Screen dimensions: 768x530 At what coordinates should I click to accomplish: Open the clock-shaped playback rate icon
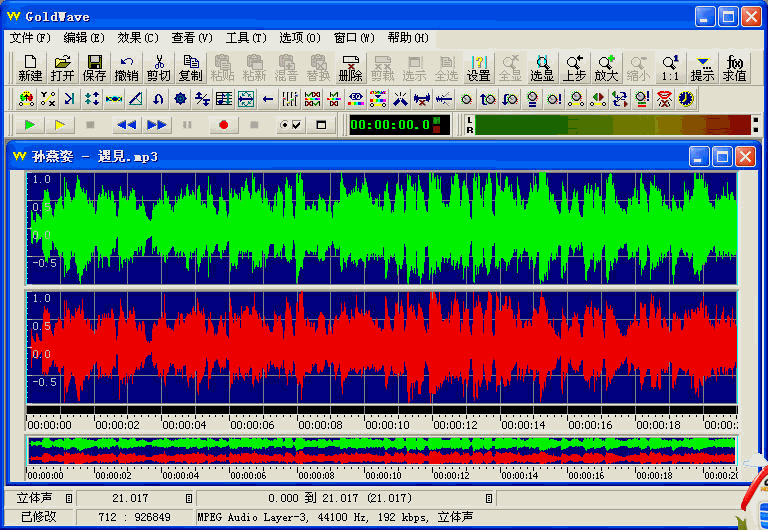coord(686,99)
